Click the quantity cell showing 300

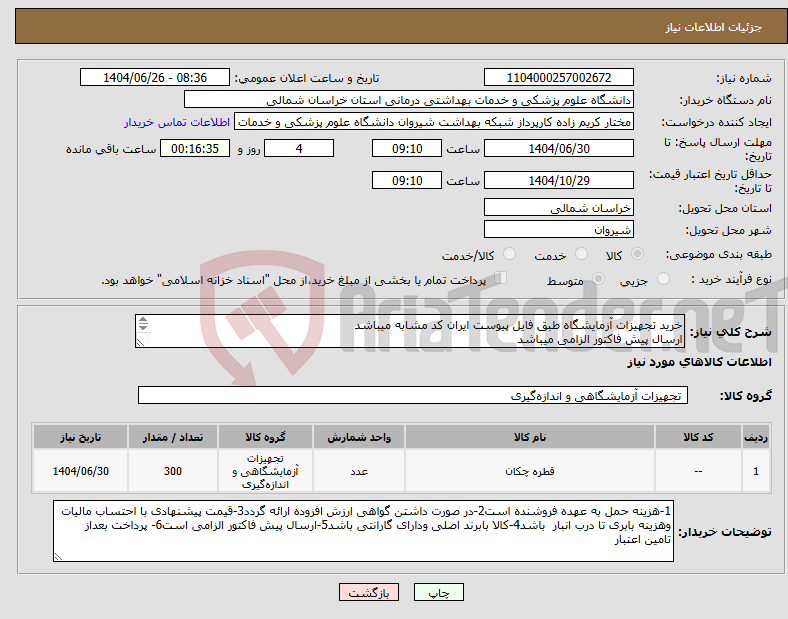tap(173, 471)
